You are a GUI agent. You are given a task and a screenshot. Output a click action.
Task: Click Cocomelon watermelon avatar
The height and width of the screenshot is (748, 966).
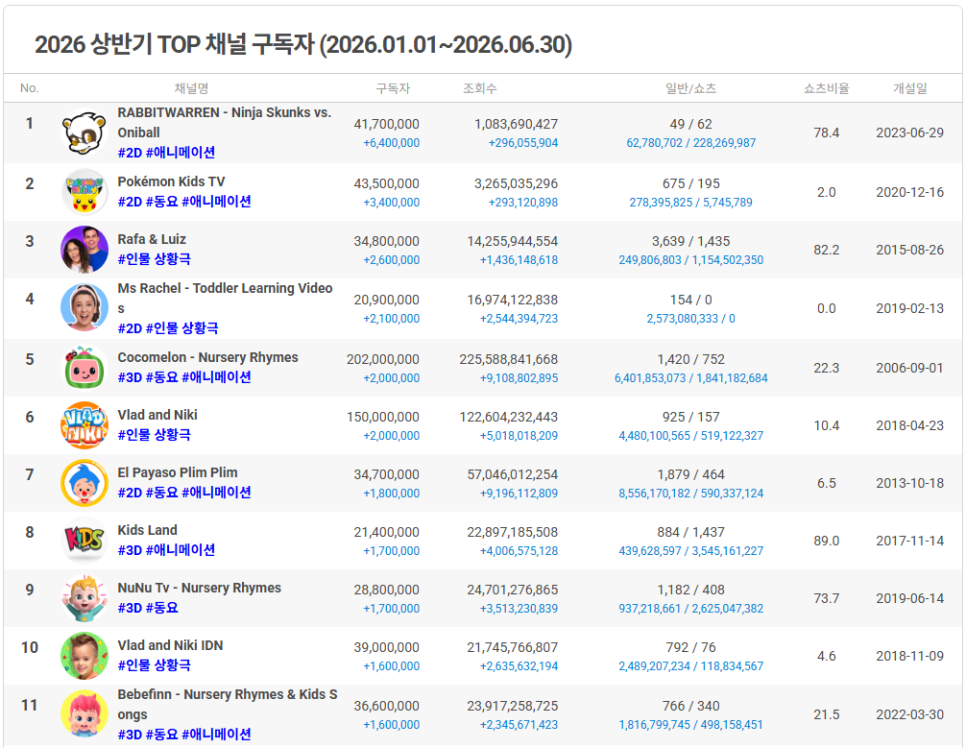[x=84, y=368]
